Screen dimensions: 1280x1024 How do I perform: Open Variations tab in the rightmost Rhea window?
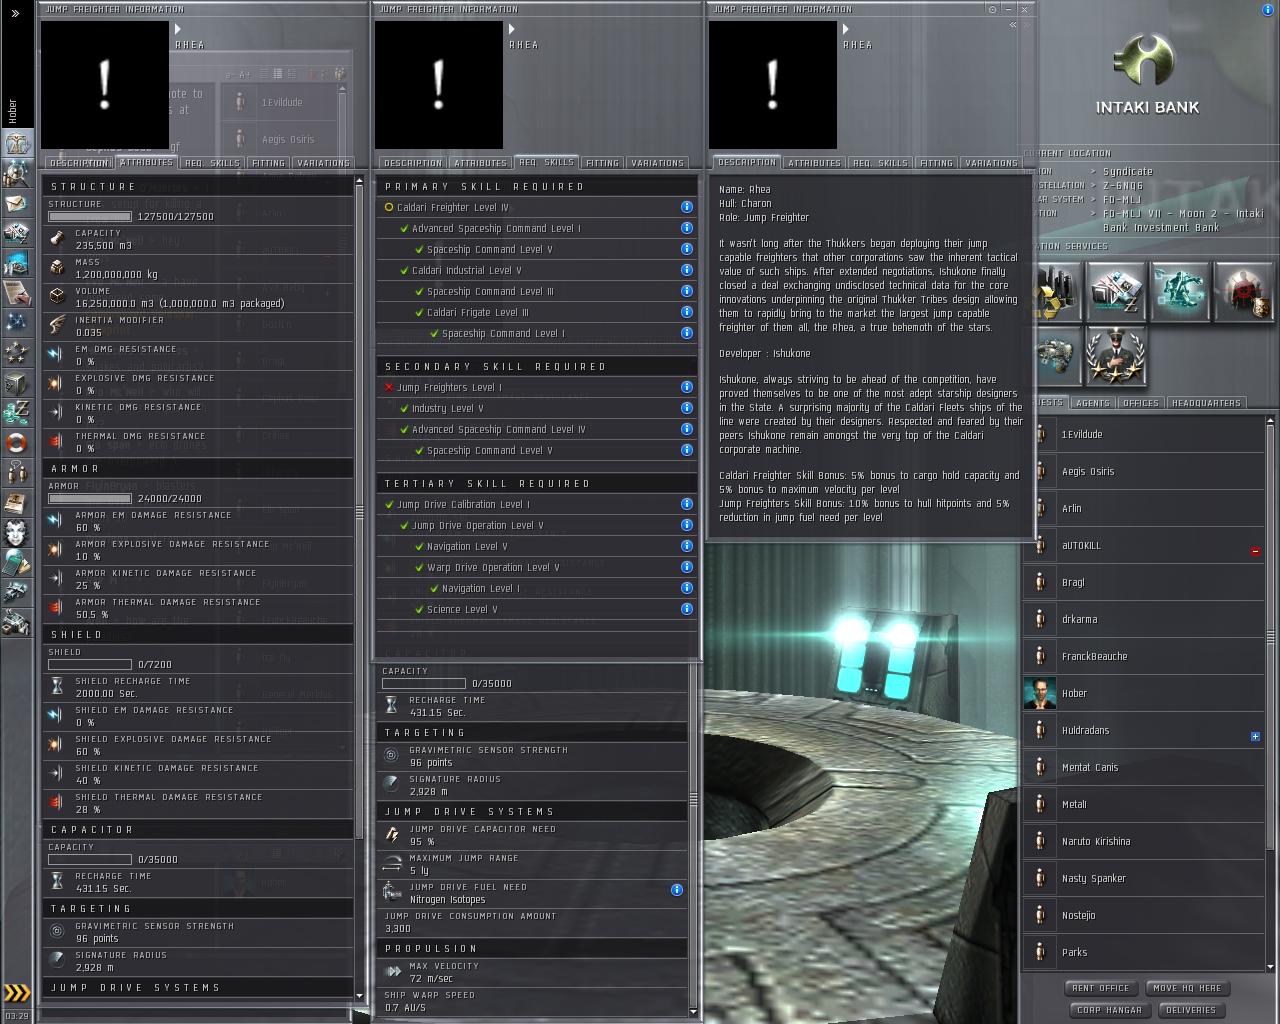992,163
